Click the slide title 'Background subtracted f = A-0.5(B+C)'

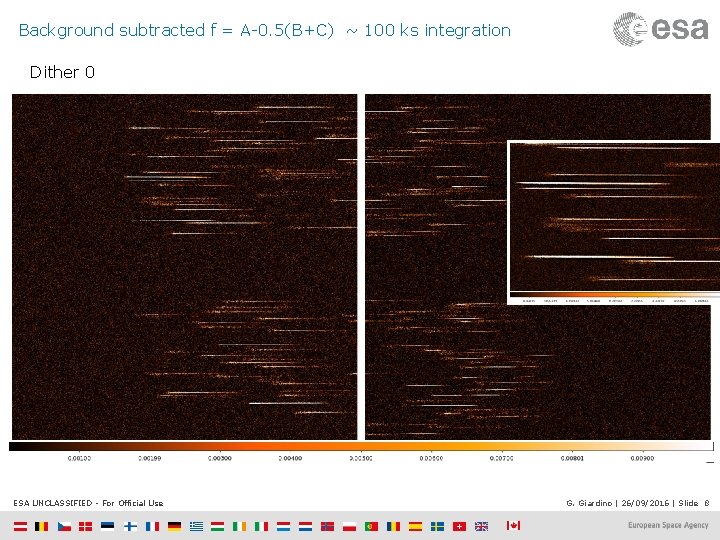(x=176, y=30)
